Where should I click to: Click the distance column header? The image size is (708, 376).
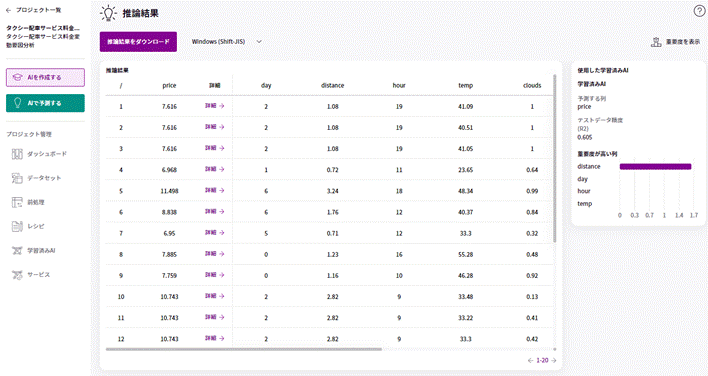pos(332,85)
